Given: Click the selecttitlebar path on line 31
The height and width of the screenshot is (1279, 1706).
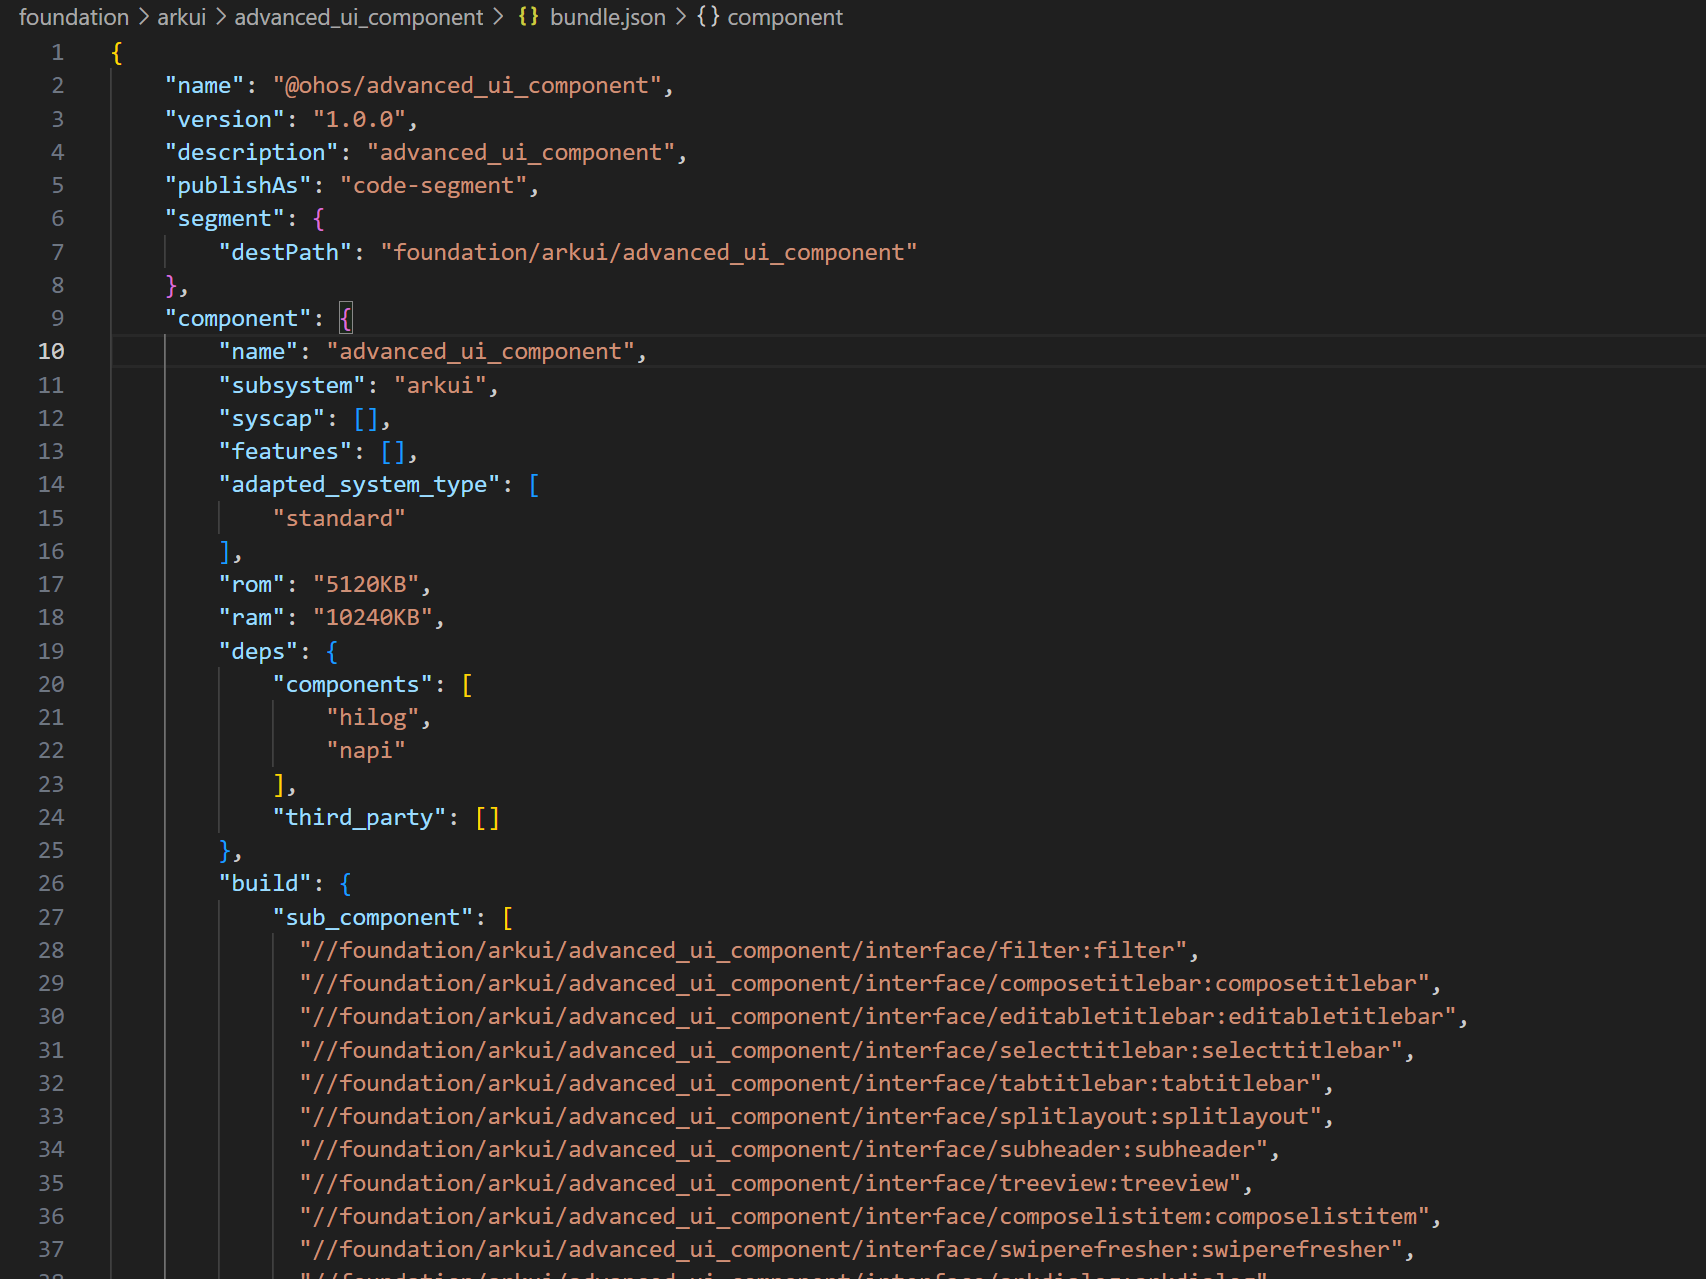Looking at the screenshot, I should coord(851,1051).
